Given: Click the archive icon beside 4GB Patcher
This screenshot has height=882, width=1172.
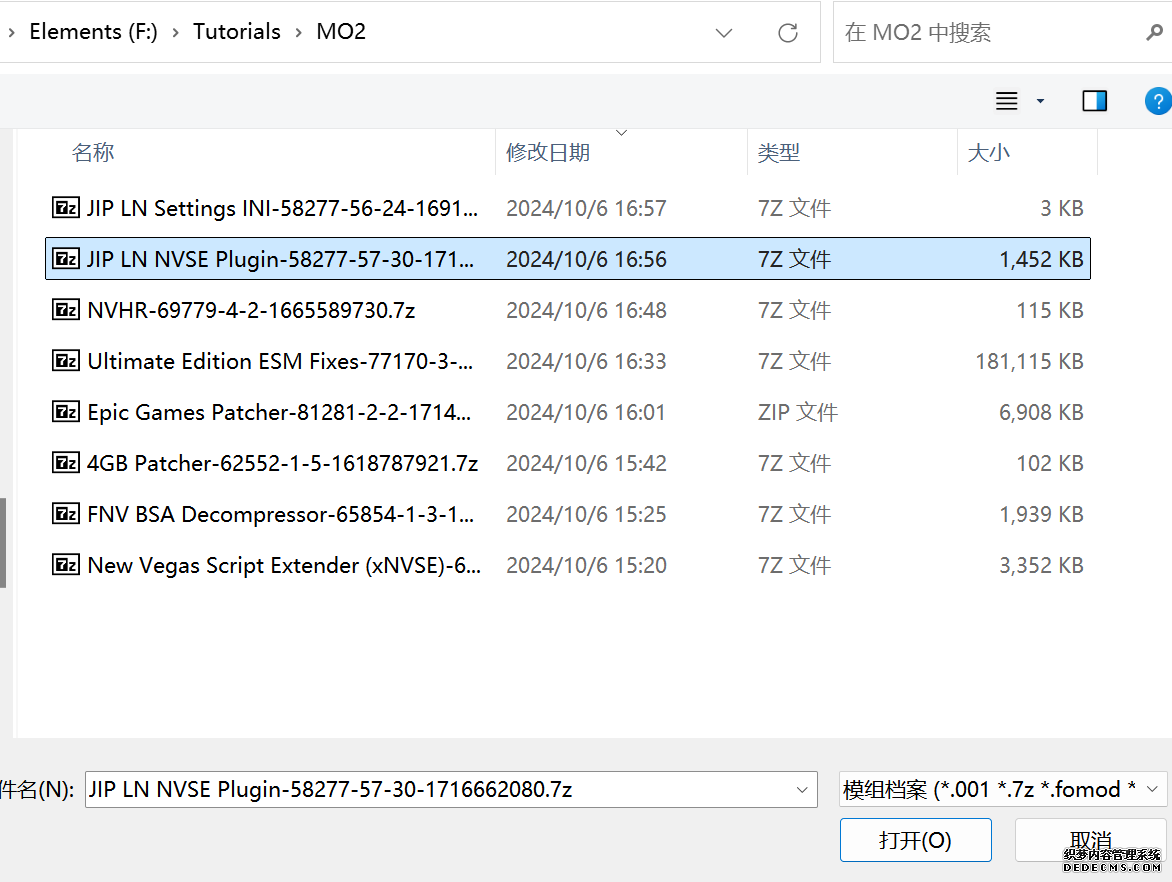Looking at the screenshot, I should pyautogui.click(x=66, y=463).
